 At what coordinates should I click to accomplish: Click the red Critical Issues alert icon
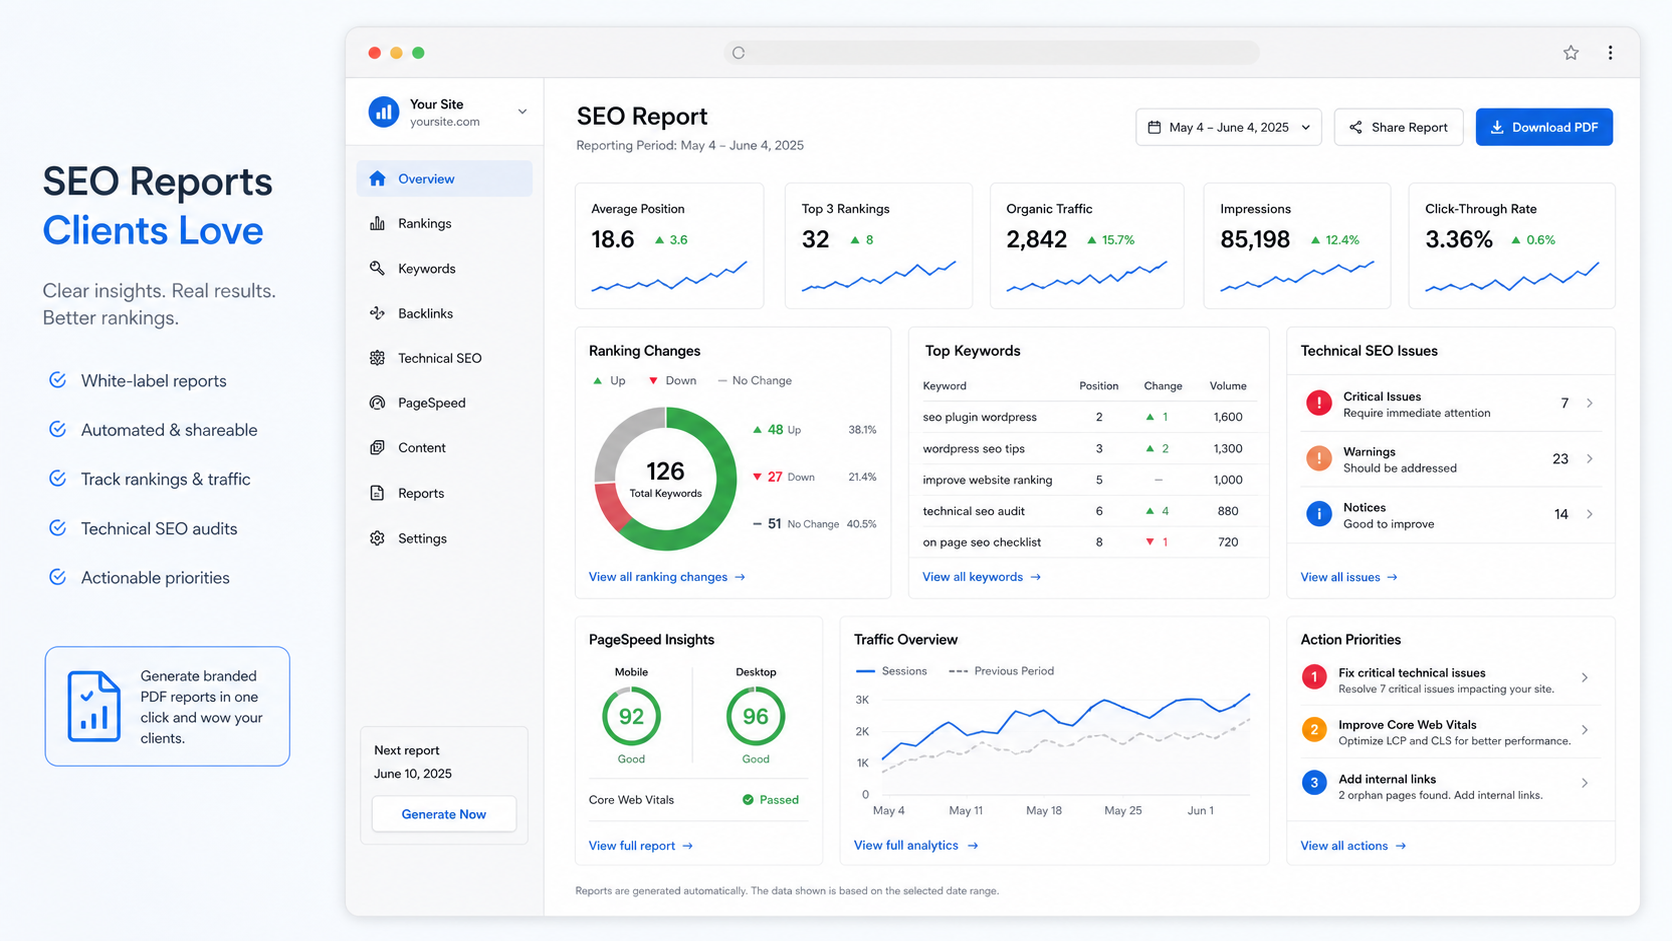1319,403
